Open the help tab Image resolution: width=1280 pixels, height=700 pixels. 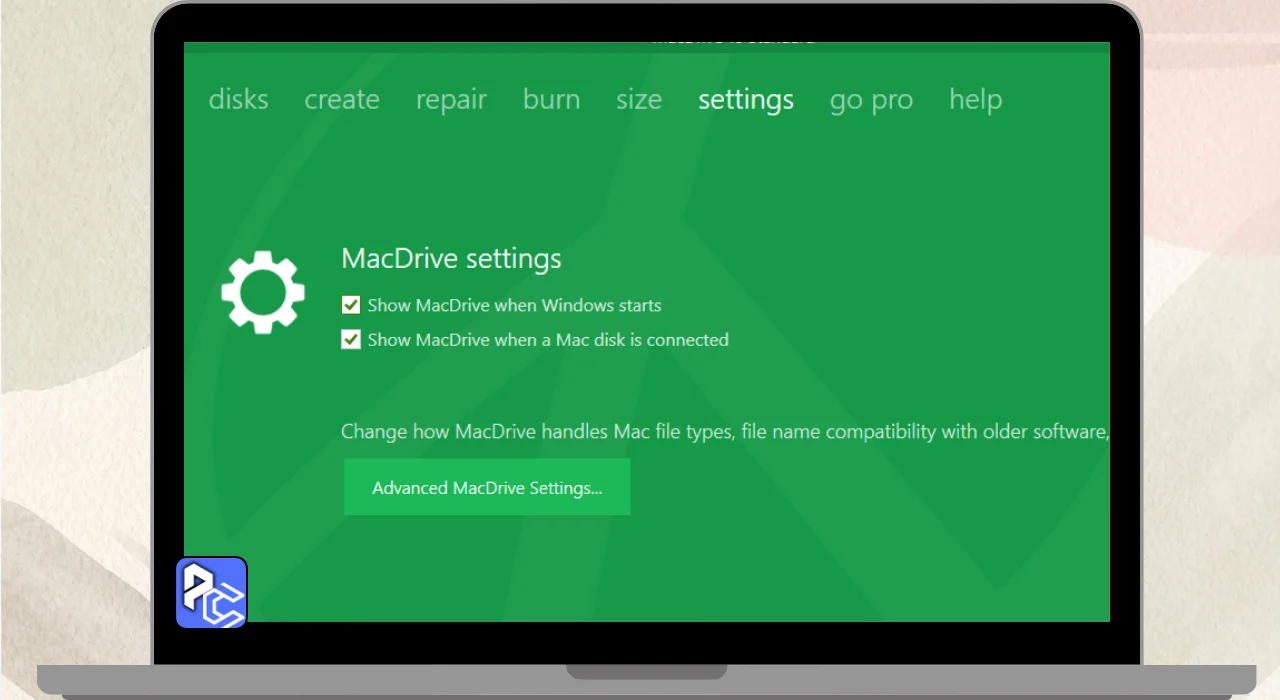(x=975, y=100)
